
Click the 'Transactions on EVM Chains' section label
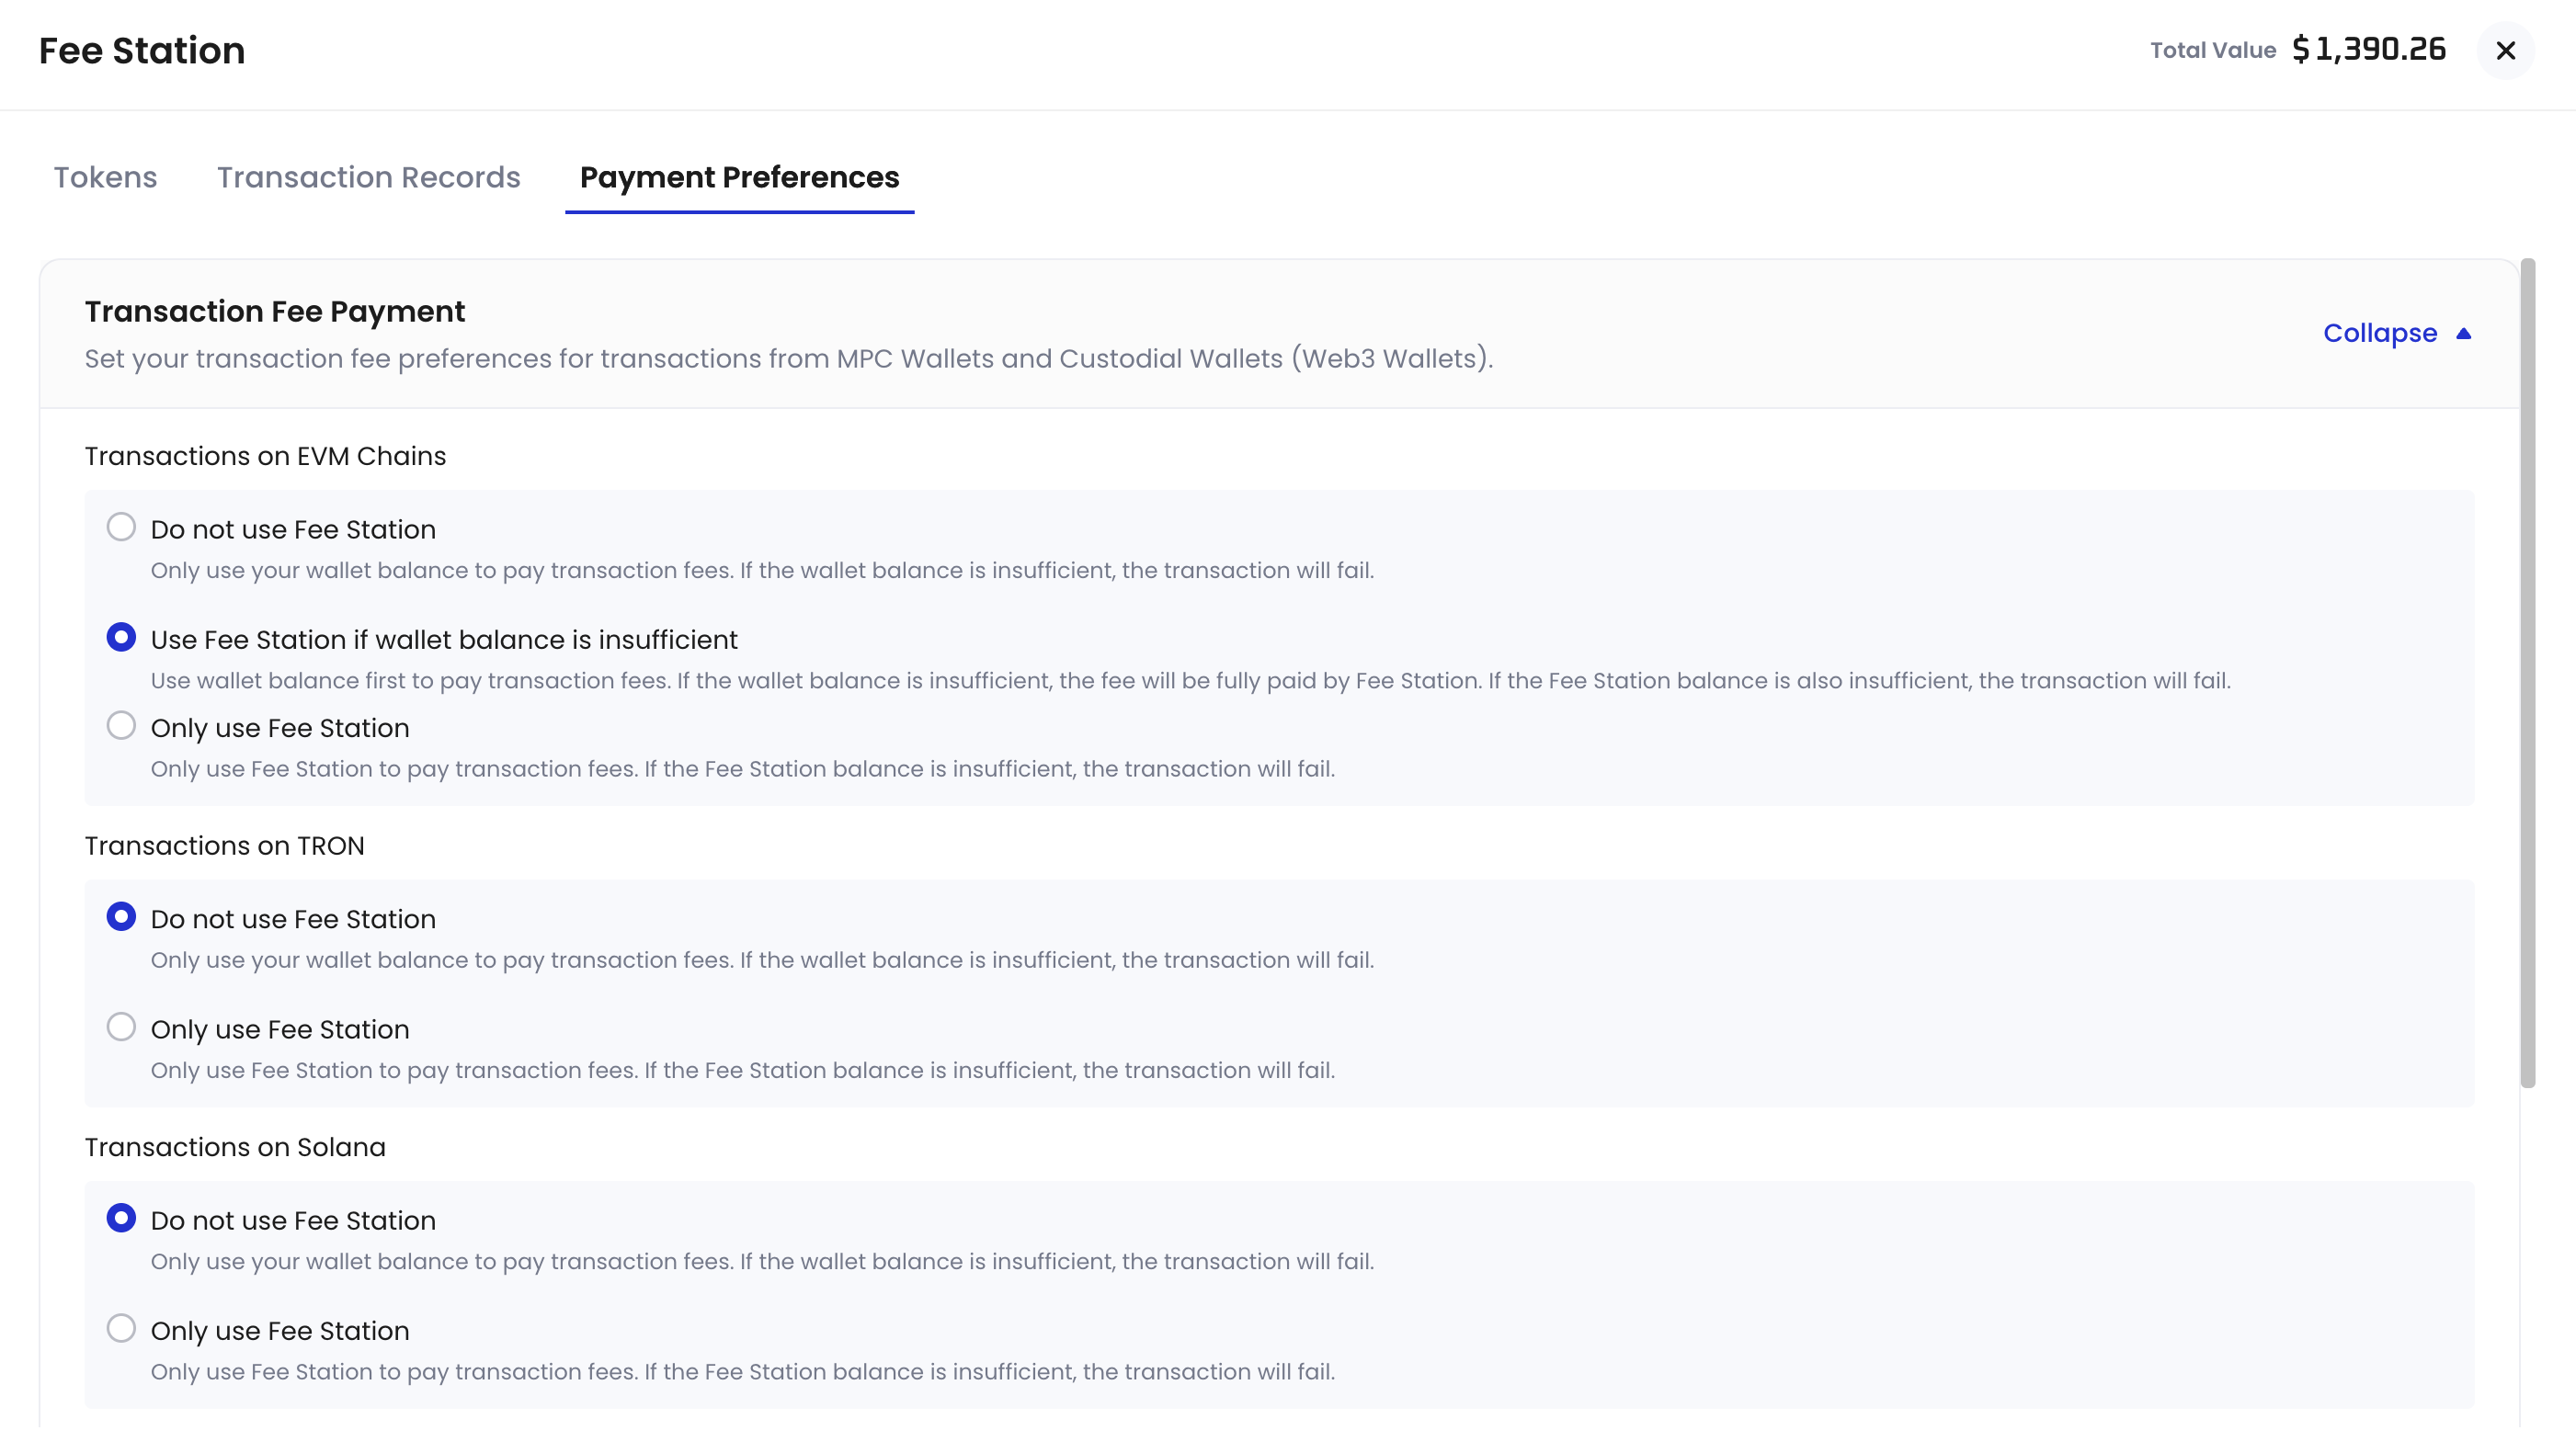tap(265, 456)
